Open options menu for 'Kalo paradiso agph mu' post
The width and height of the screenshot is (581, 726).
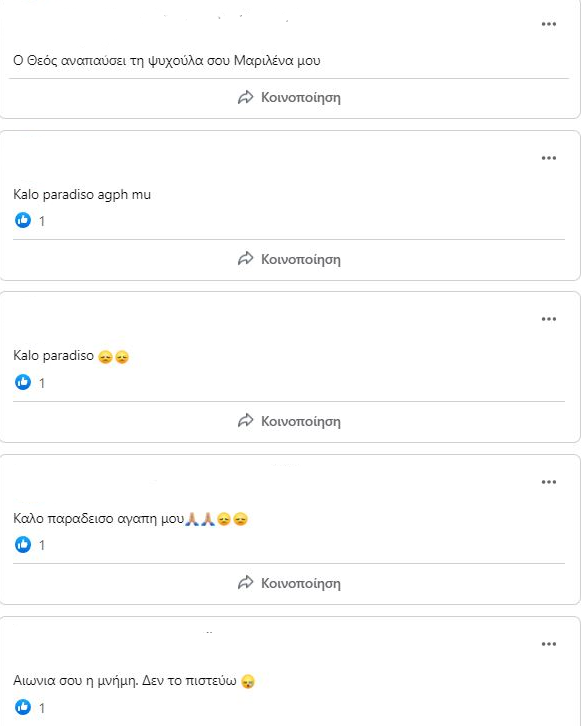coord(549,158)
